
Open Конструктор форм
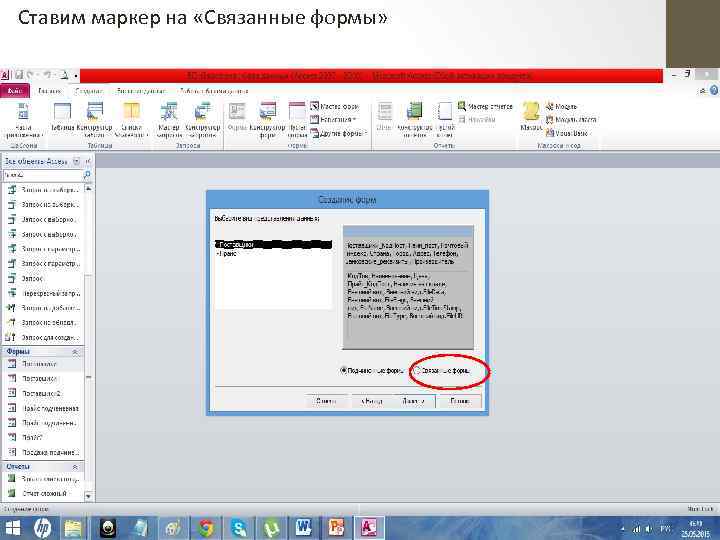point(268,120)
